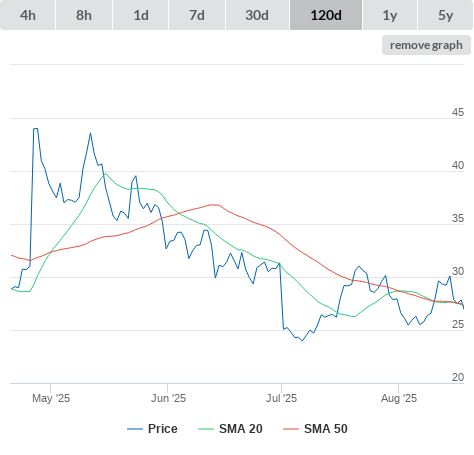Click the red SMA 50 legend marker
Viewport: 474px width, 455px height.
pyautogui.click(x=291, y=429)
